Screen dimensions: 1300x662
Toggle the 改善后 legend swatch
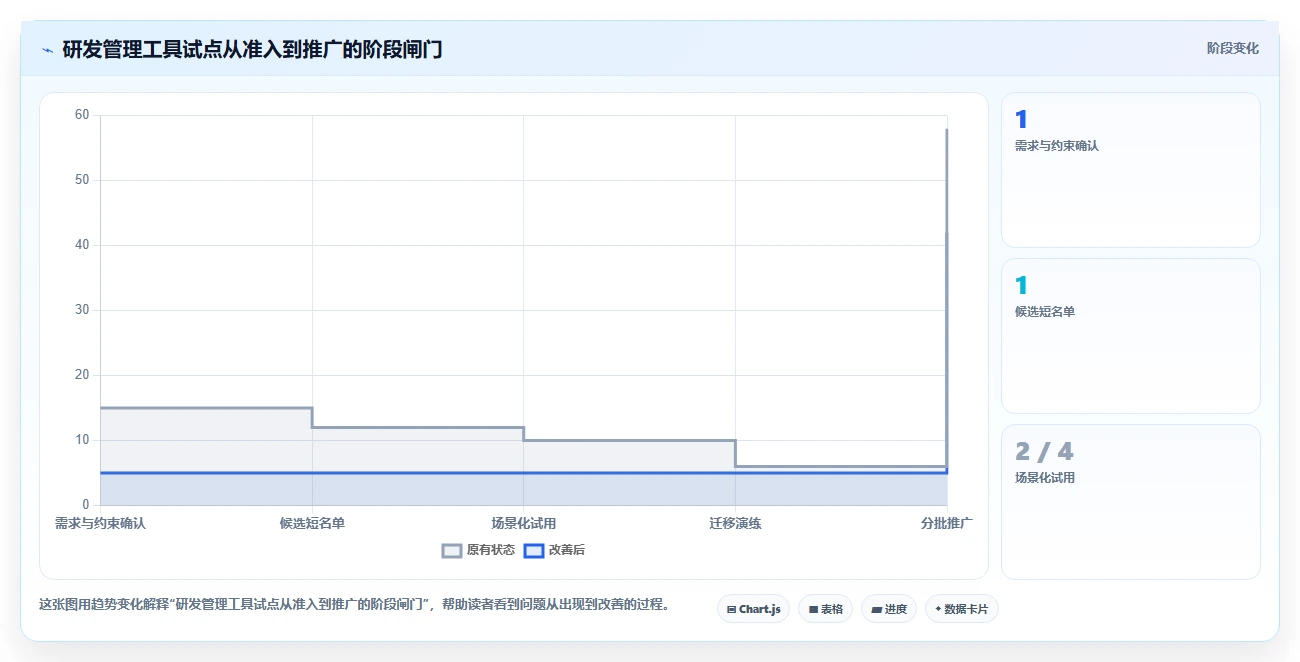tap(534, 550)
